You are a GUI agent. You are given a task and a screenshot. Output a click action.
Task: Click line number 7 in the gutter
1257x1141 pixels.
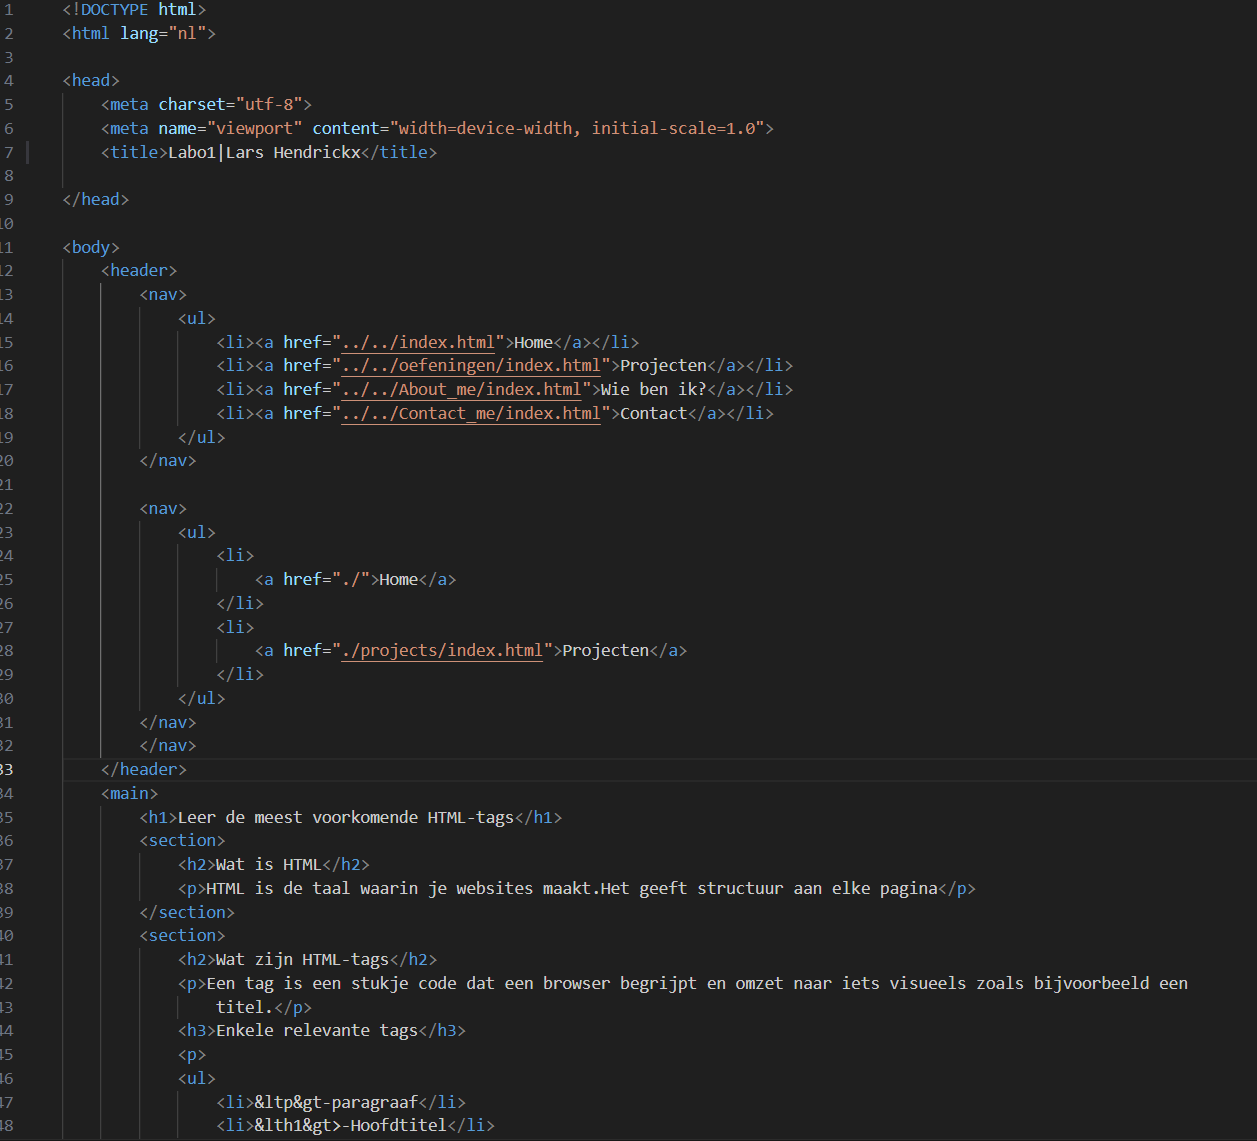coord(9,153)
